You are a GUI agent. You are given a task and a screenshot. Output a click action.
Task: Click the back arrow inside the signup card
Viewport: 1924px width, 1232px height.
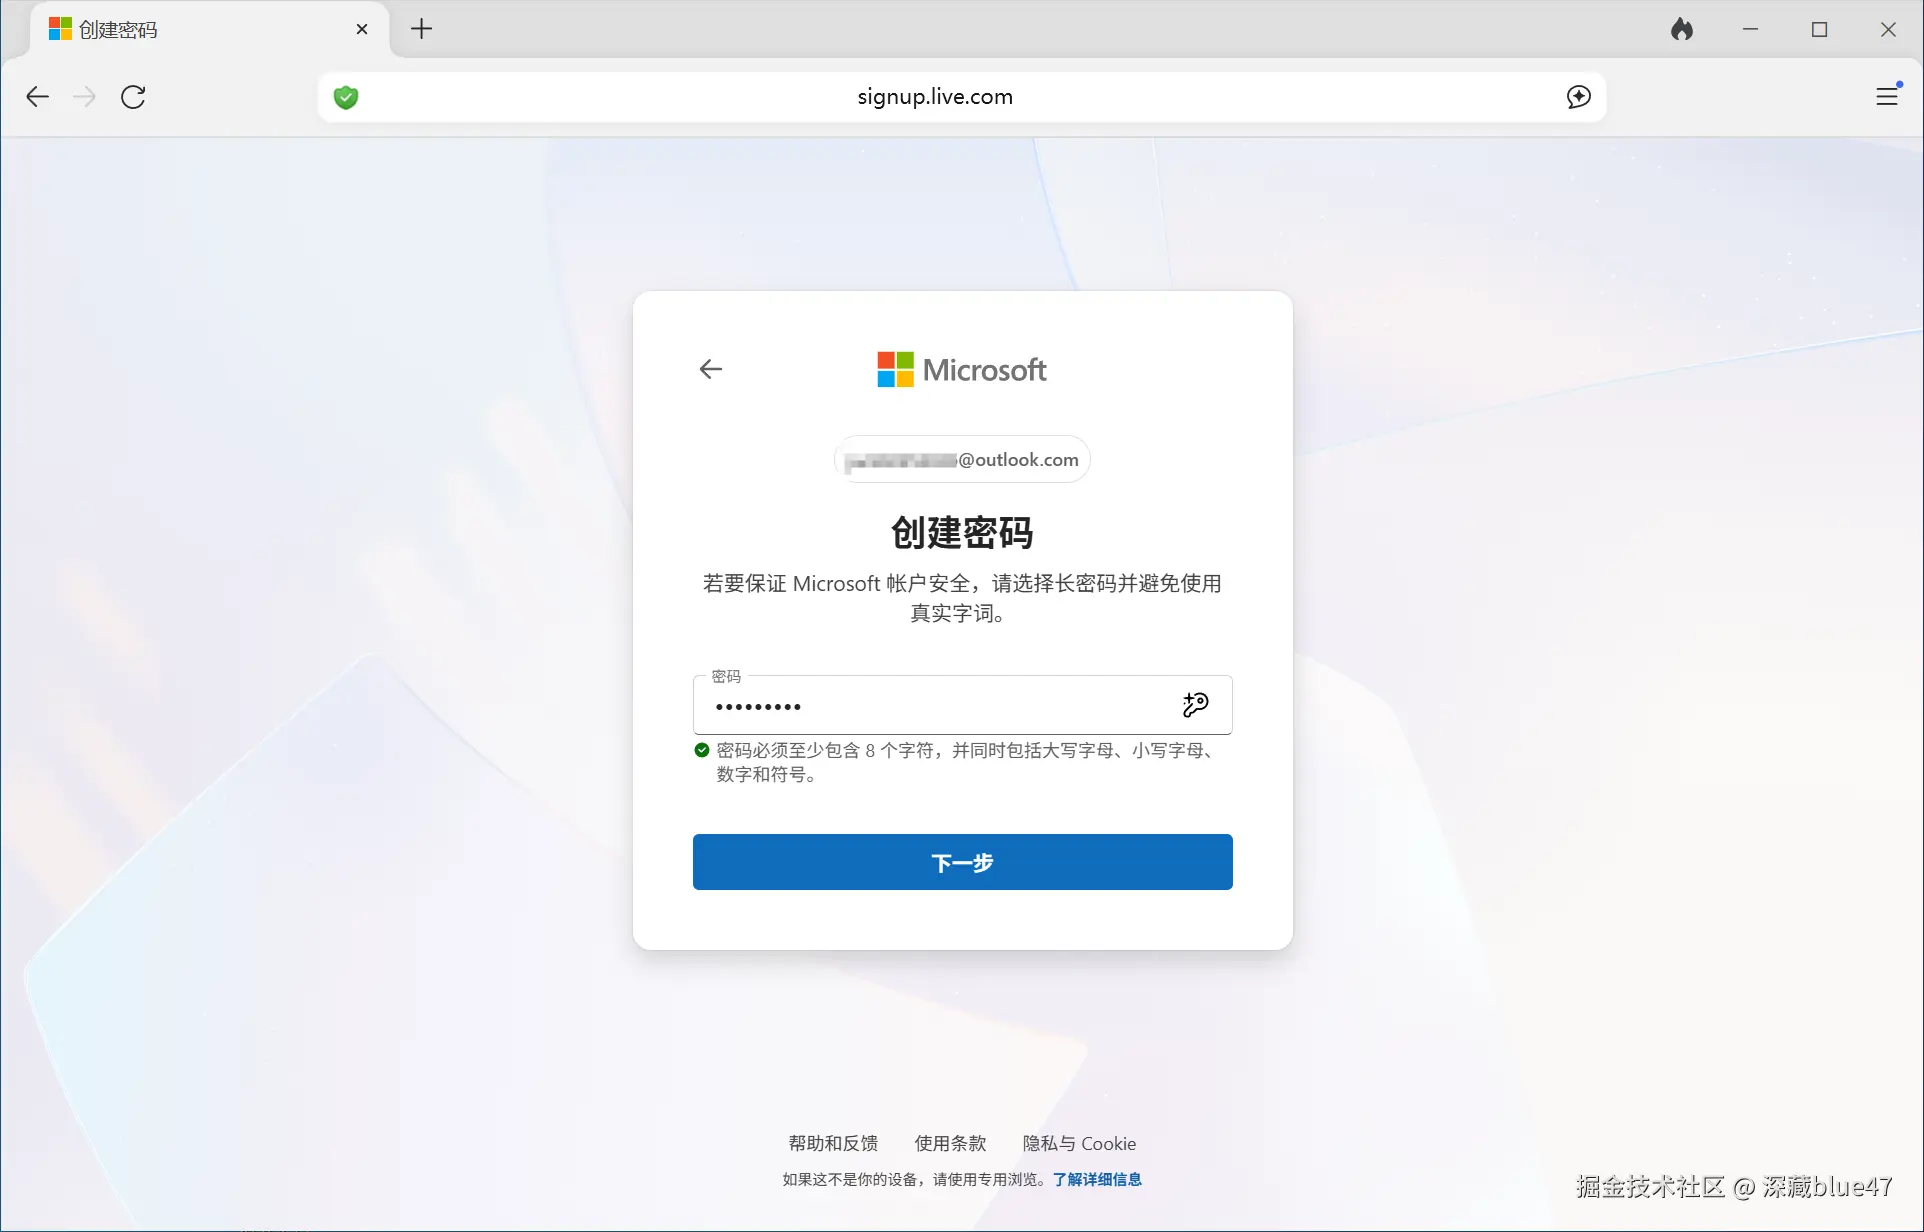point(710,368)
